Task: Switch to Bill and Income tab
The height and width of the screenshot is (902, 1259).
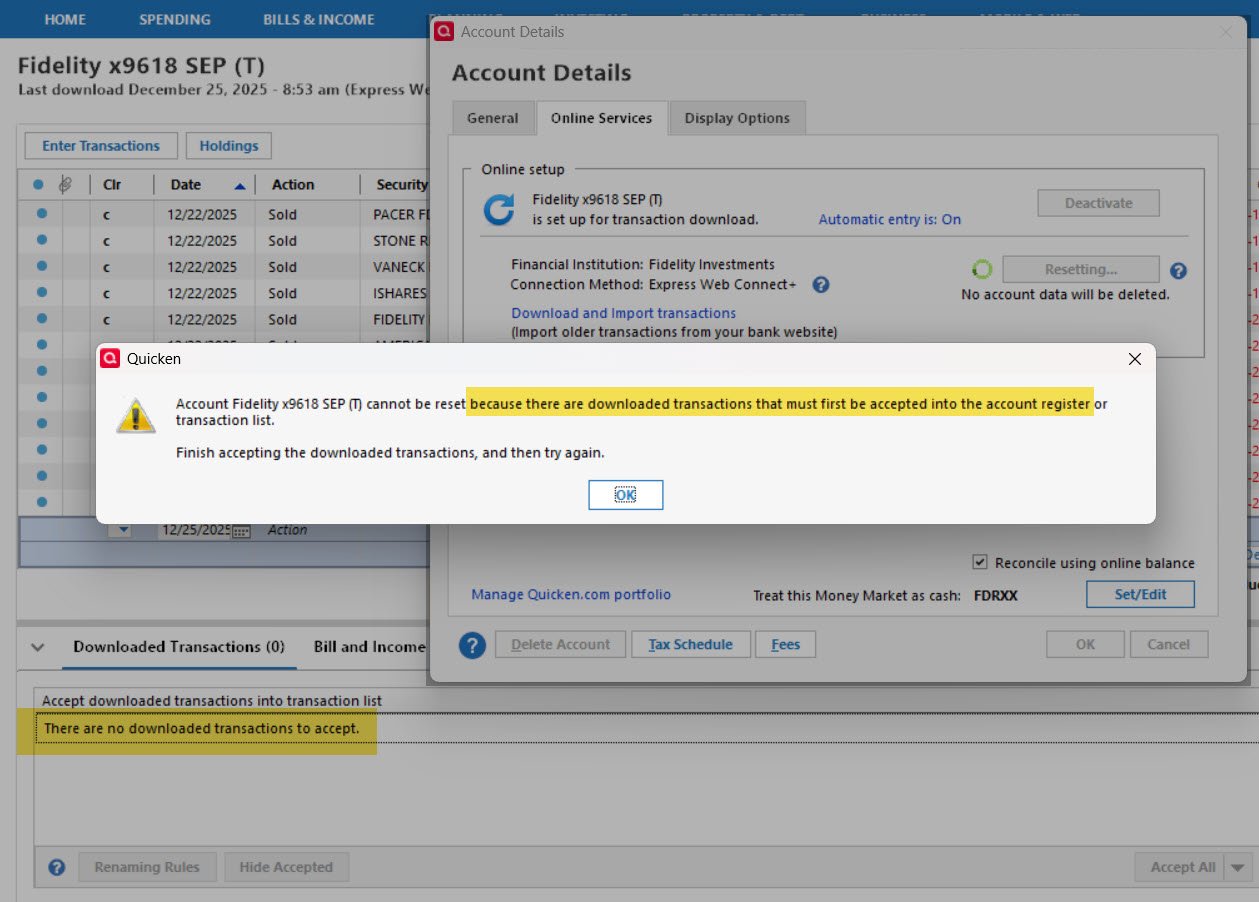Action: point(370,647)
